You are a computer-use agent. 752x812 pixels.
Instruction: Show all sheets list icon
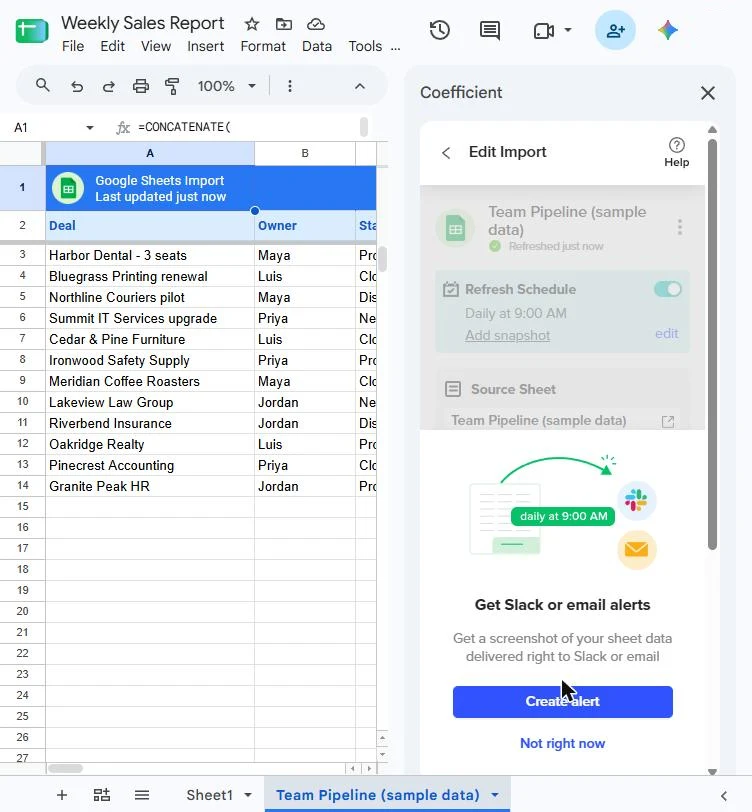tap(142, 795)
